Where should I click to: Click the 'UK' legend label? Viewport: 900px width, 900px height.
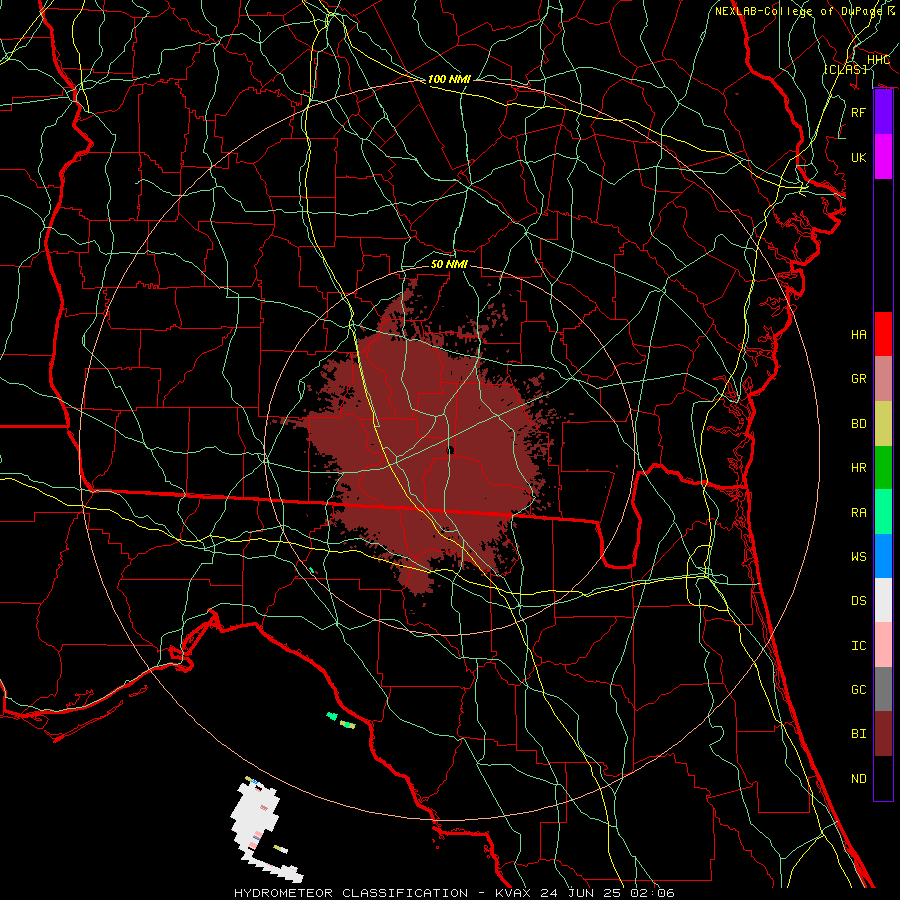pyautogui.click(x=858, y=157)
